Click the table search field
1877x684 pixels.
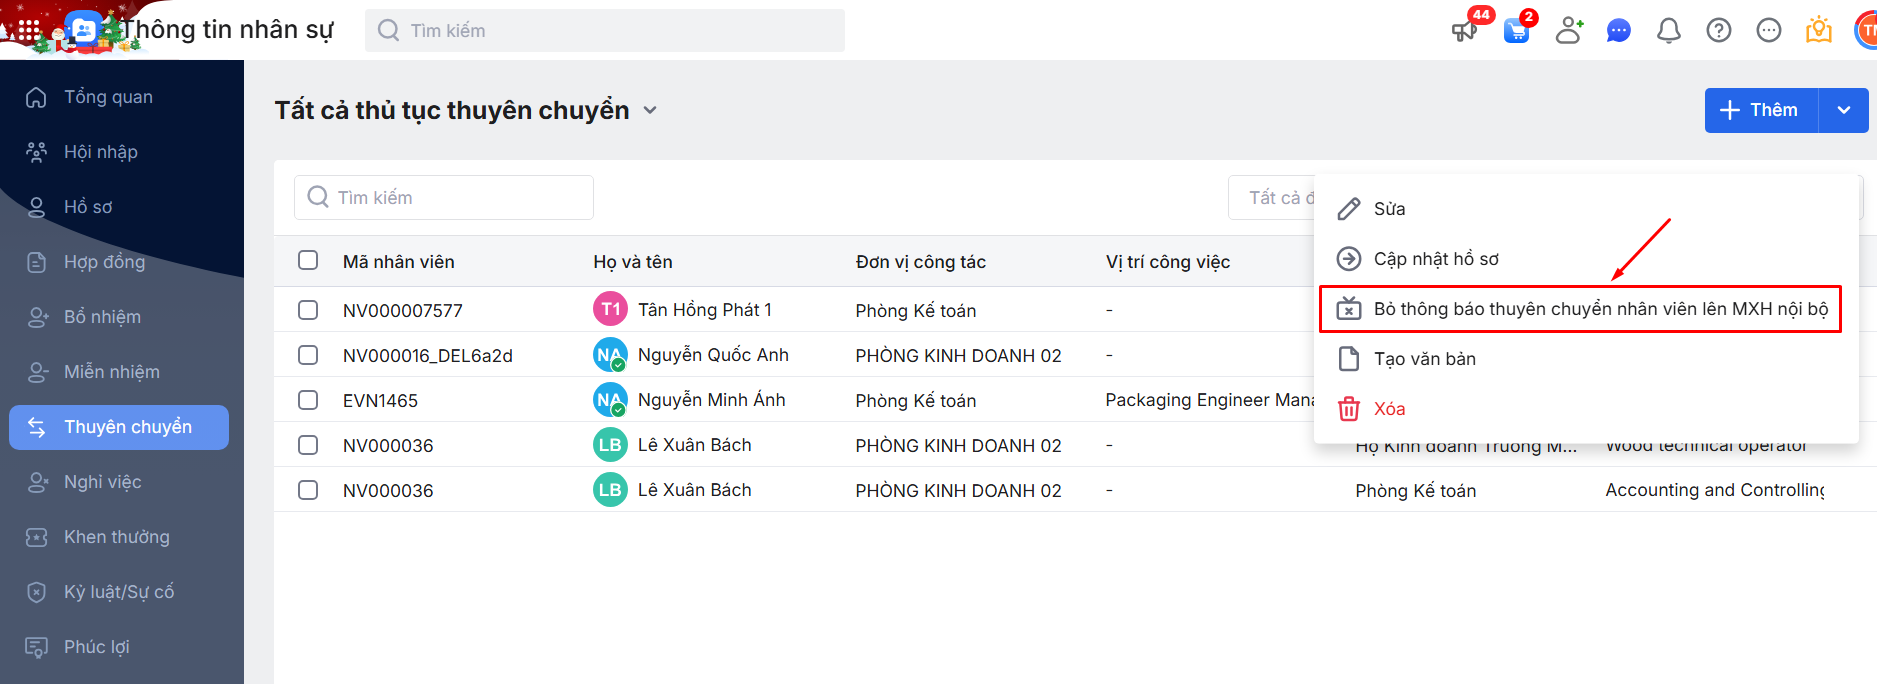(444, 198)
